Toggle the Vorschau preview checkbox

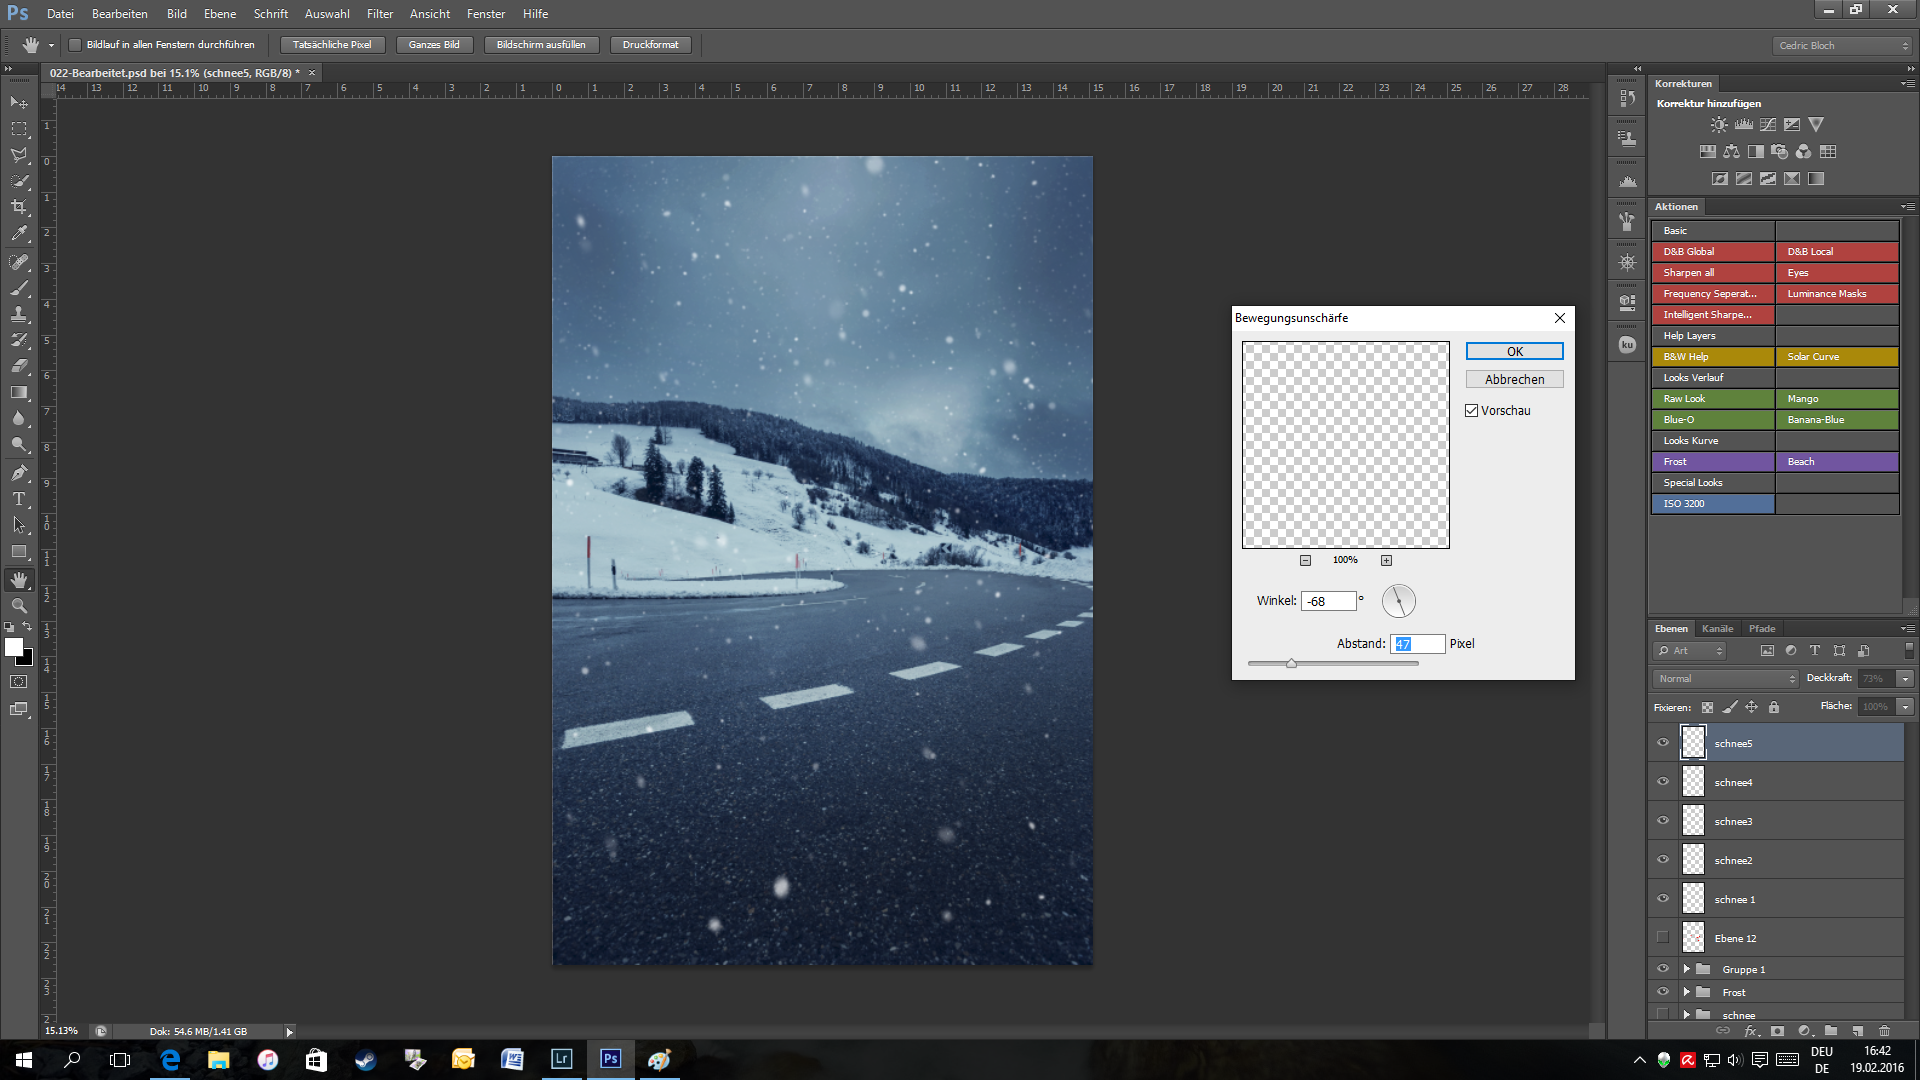[x=1472, y=411]
